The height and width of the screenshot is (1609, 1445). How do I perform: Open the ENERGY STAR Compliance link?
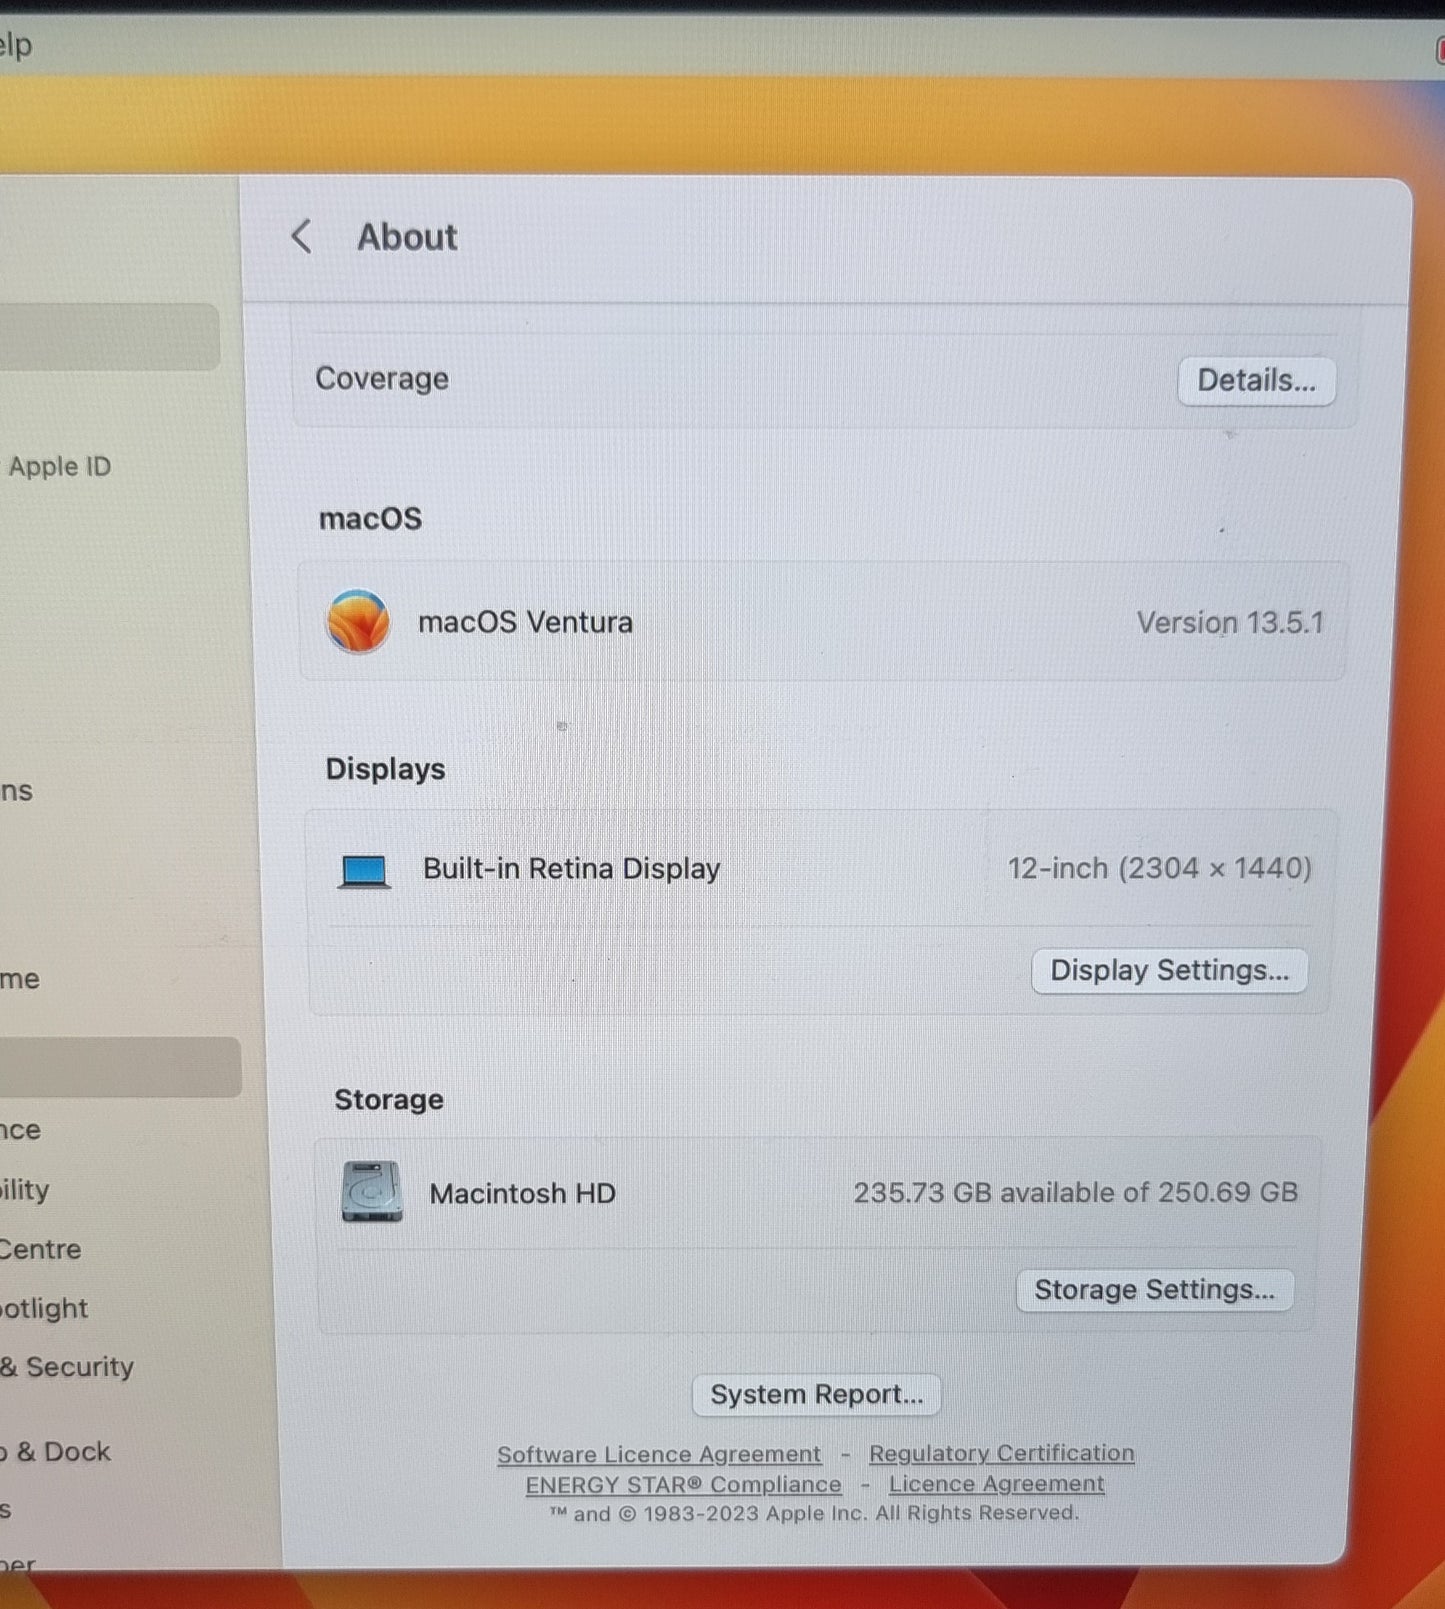[683, 1485]
